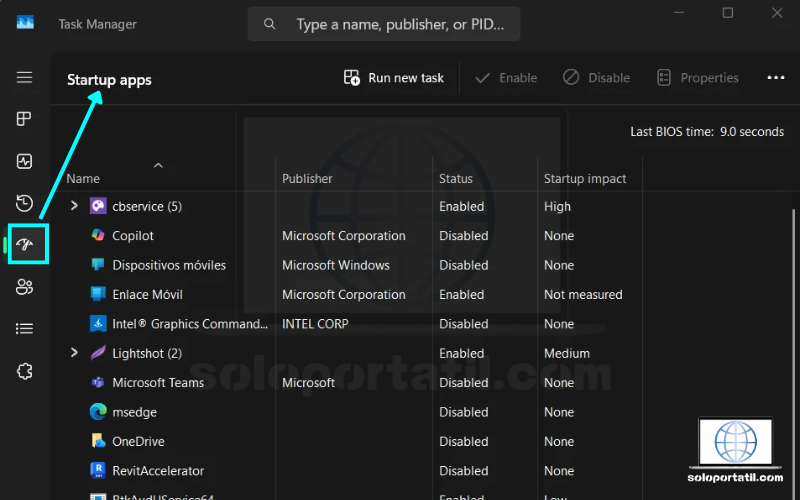Open the hamburger navigation menu
The height and width of the screenshot is (500, 800).
click(24, 78)
